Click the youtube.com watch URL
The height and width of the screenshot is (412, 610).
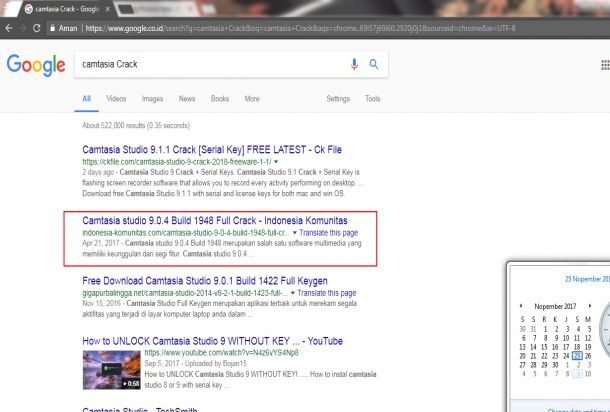222,353
